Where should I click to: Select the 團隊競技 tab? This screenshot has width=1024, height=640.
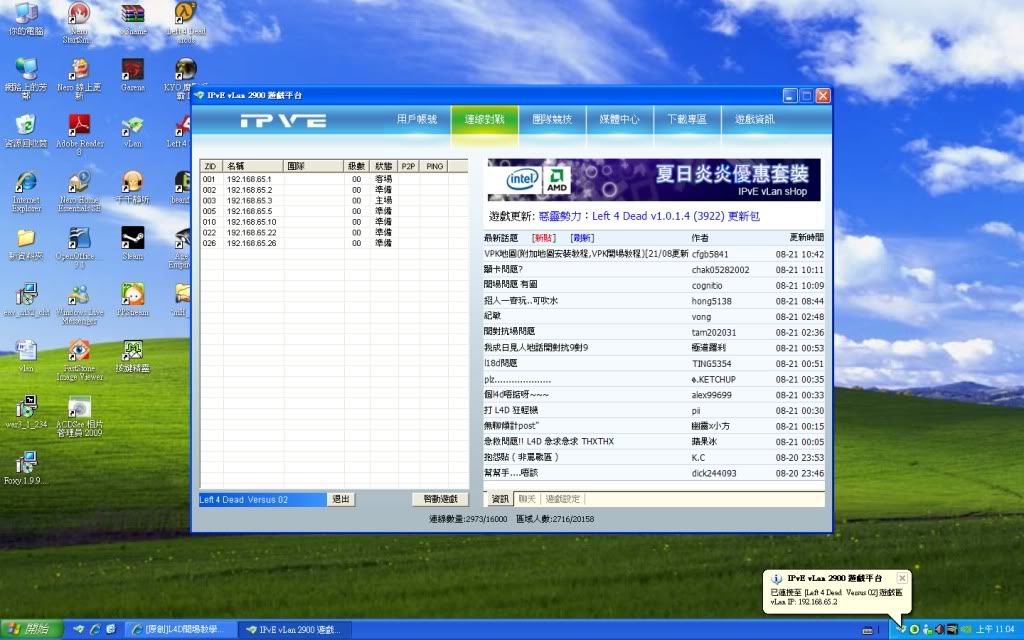point(552,119)
